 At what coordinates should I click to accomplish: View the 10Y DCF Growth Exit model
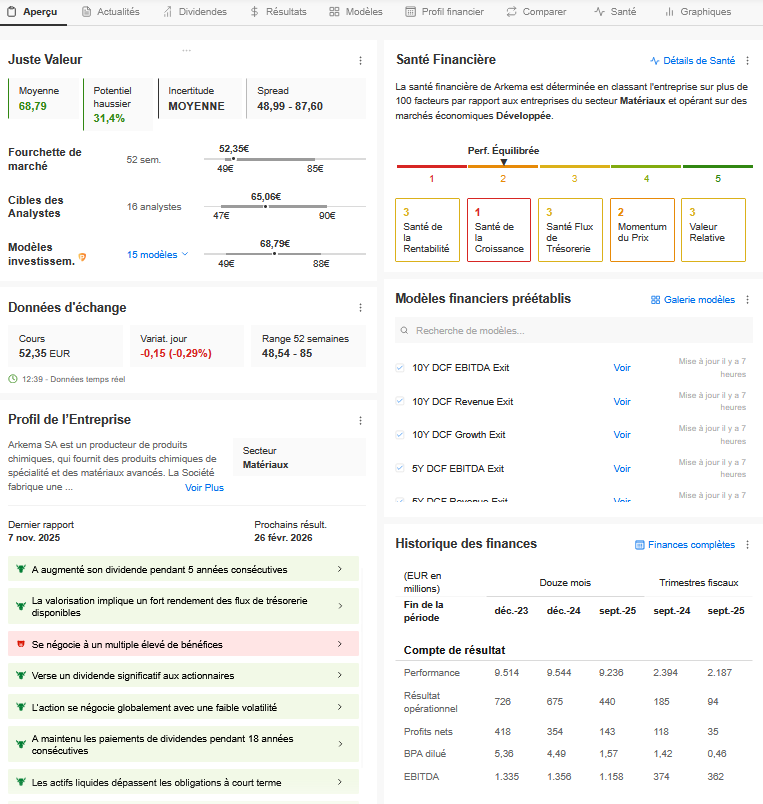(x=622, y=435)
